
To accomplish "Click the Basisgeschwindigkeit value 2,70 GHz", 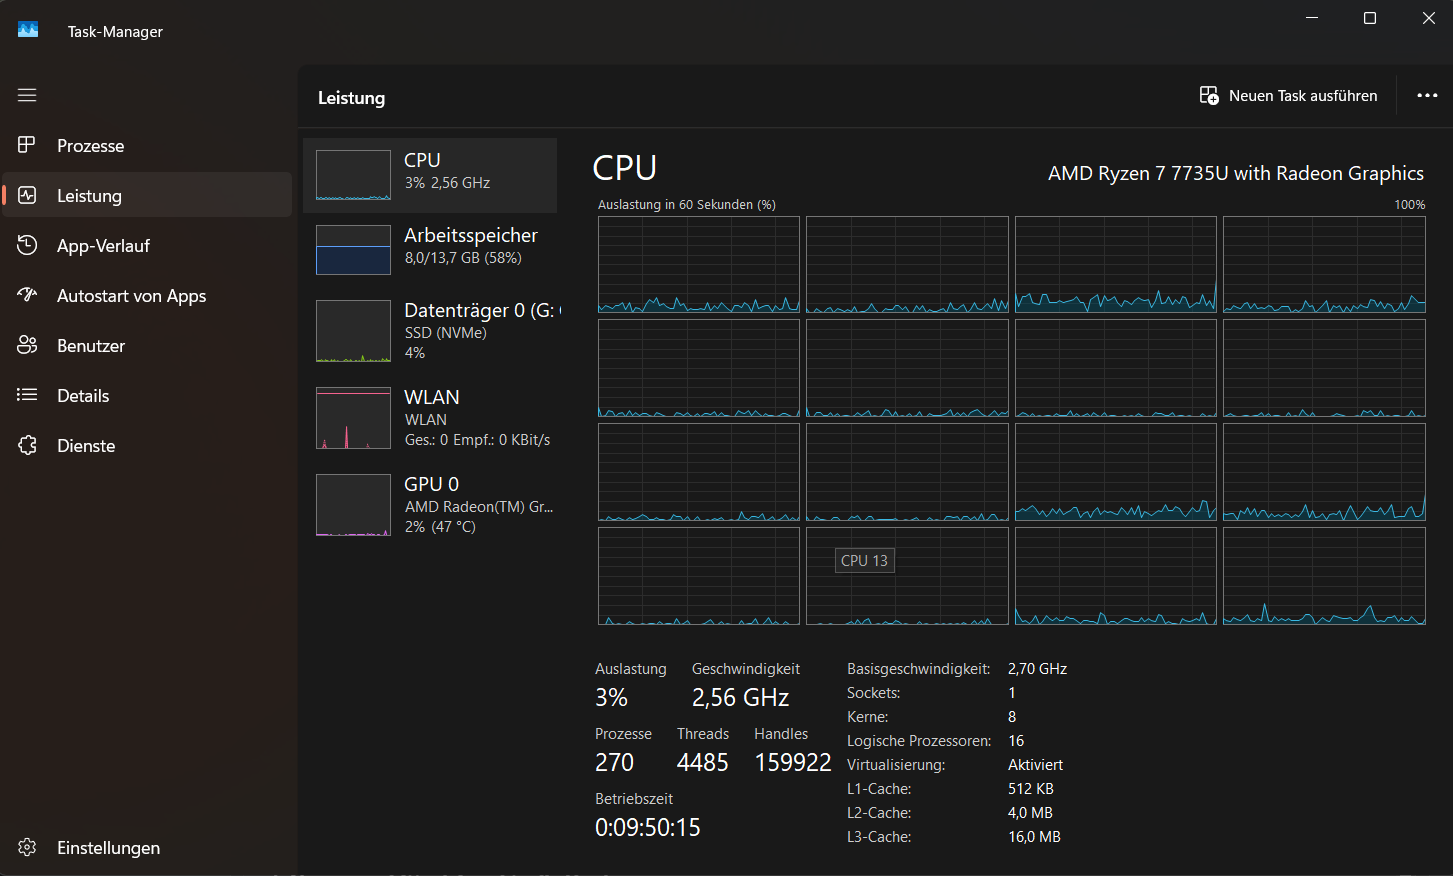I will (x=1037, y=669).
